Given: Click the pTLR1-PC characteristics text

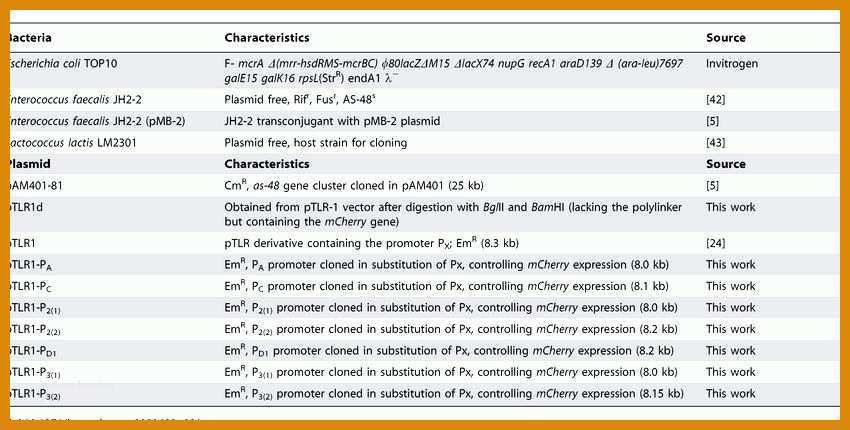Looking at the screenshot, I should coord(446,287).
